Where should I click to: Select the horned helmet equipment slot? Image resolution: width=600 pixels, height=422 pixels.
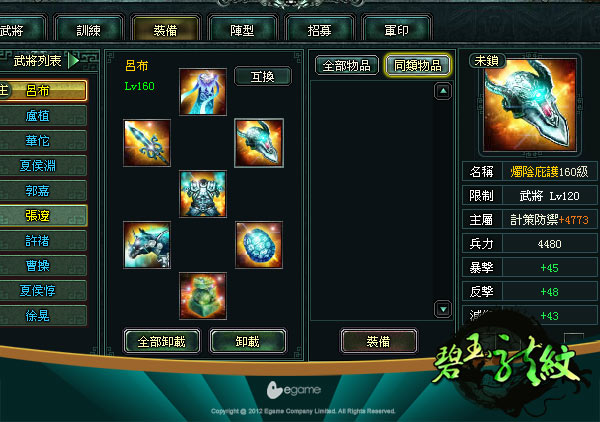tap(259, 143)
